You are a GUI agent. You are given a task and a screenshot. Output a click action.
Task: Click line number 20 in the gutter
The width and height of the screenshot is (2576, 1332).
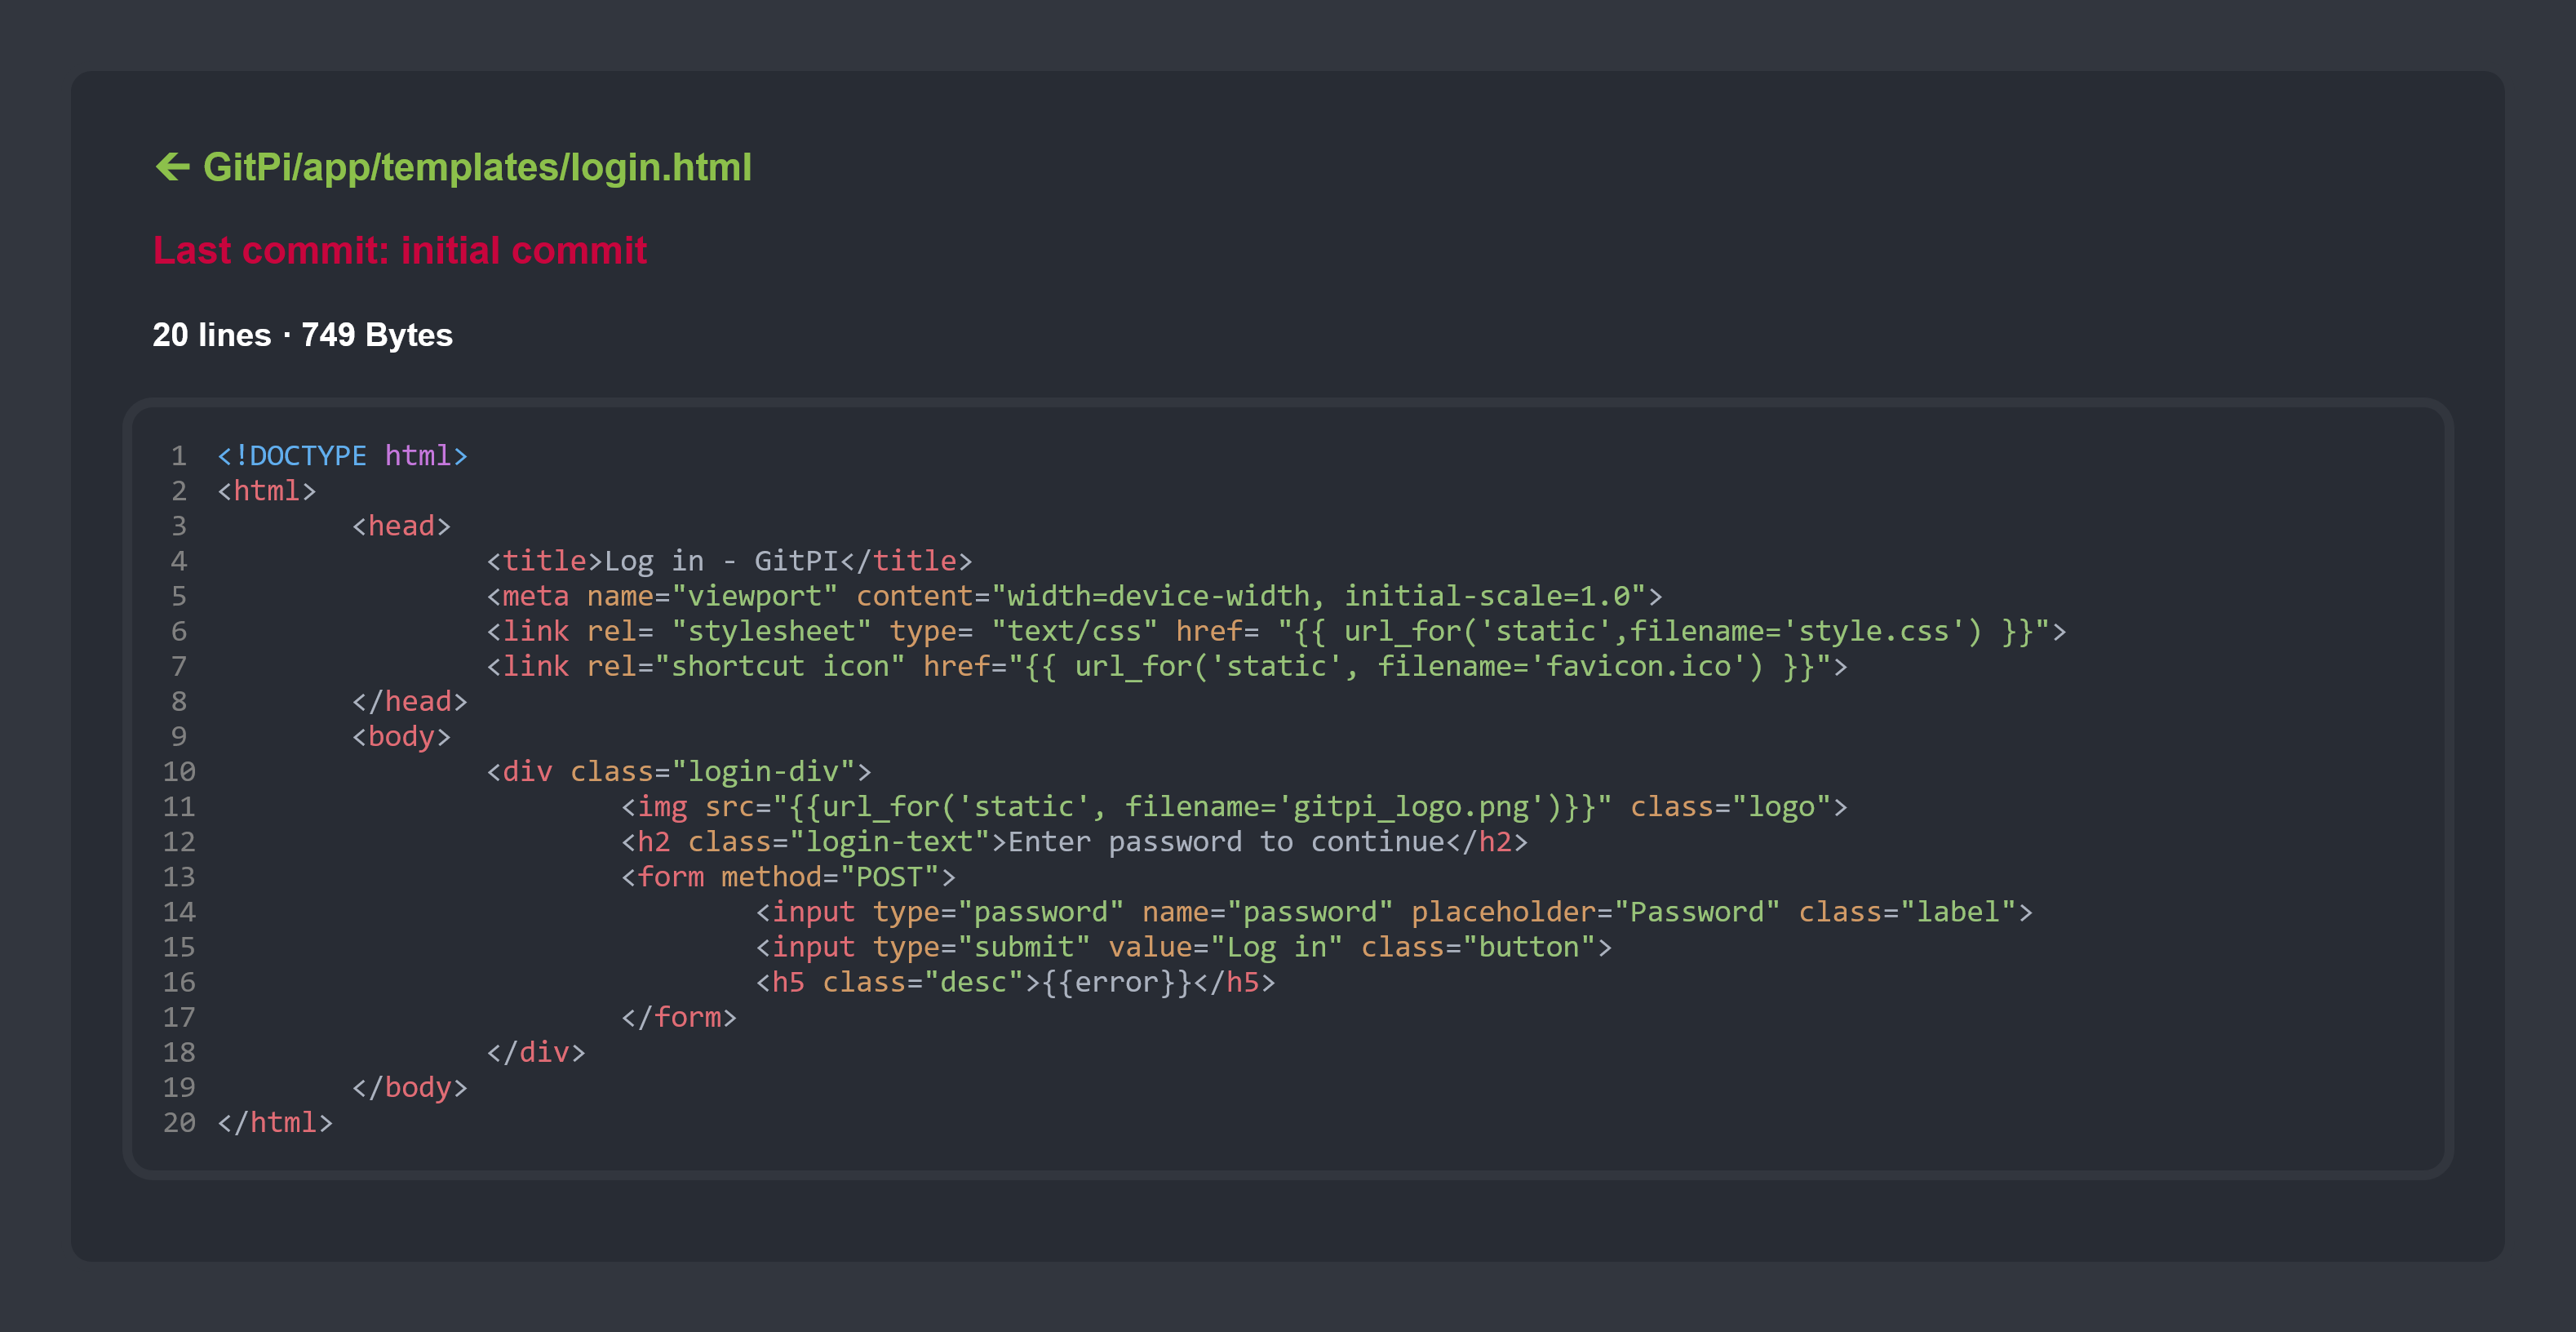(179, 1123)
